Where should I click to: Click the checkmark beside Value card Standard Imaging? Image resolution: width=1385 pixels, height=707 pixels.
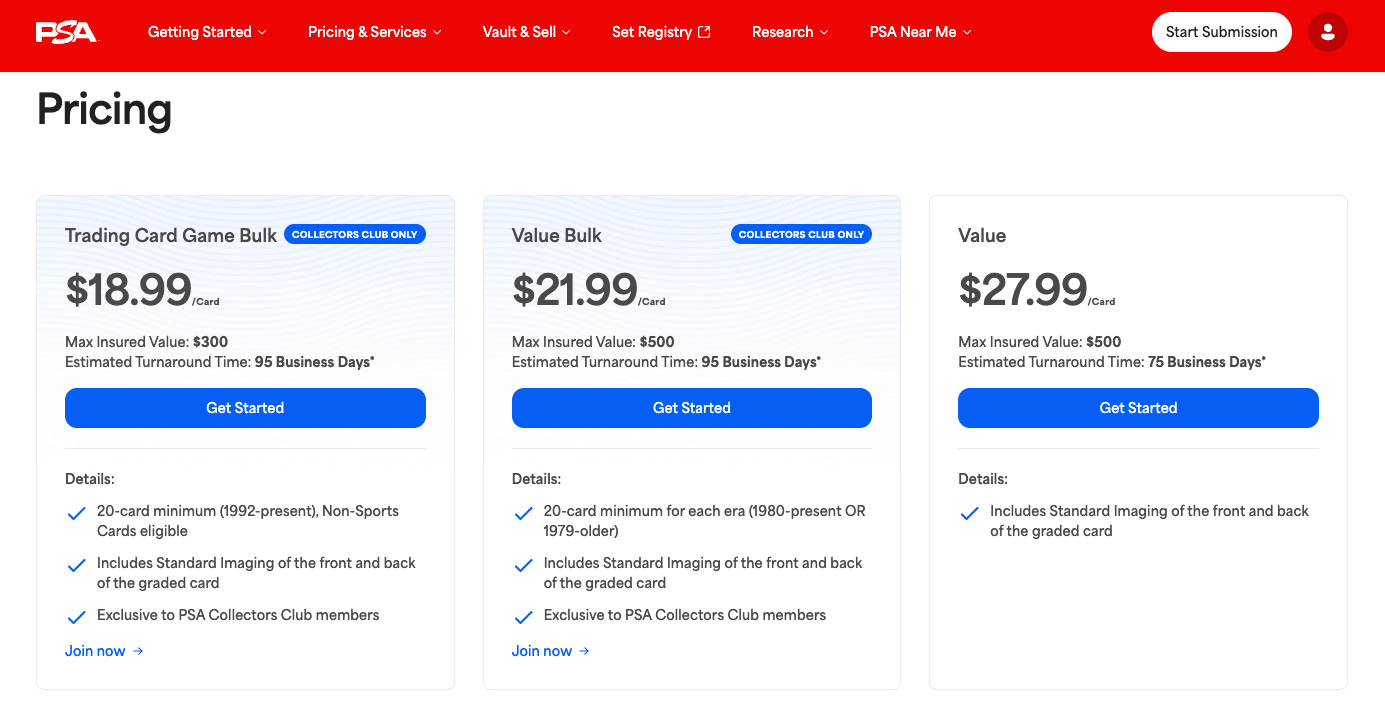pyautogui.click(x=969, y=513)
